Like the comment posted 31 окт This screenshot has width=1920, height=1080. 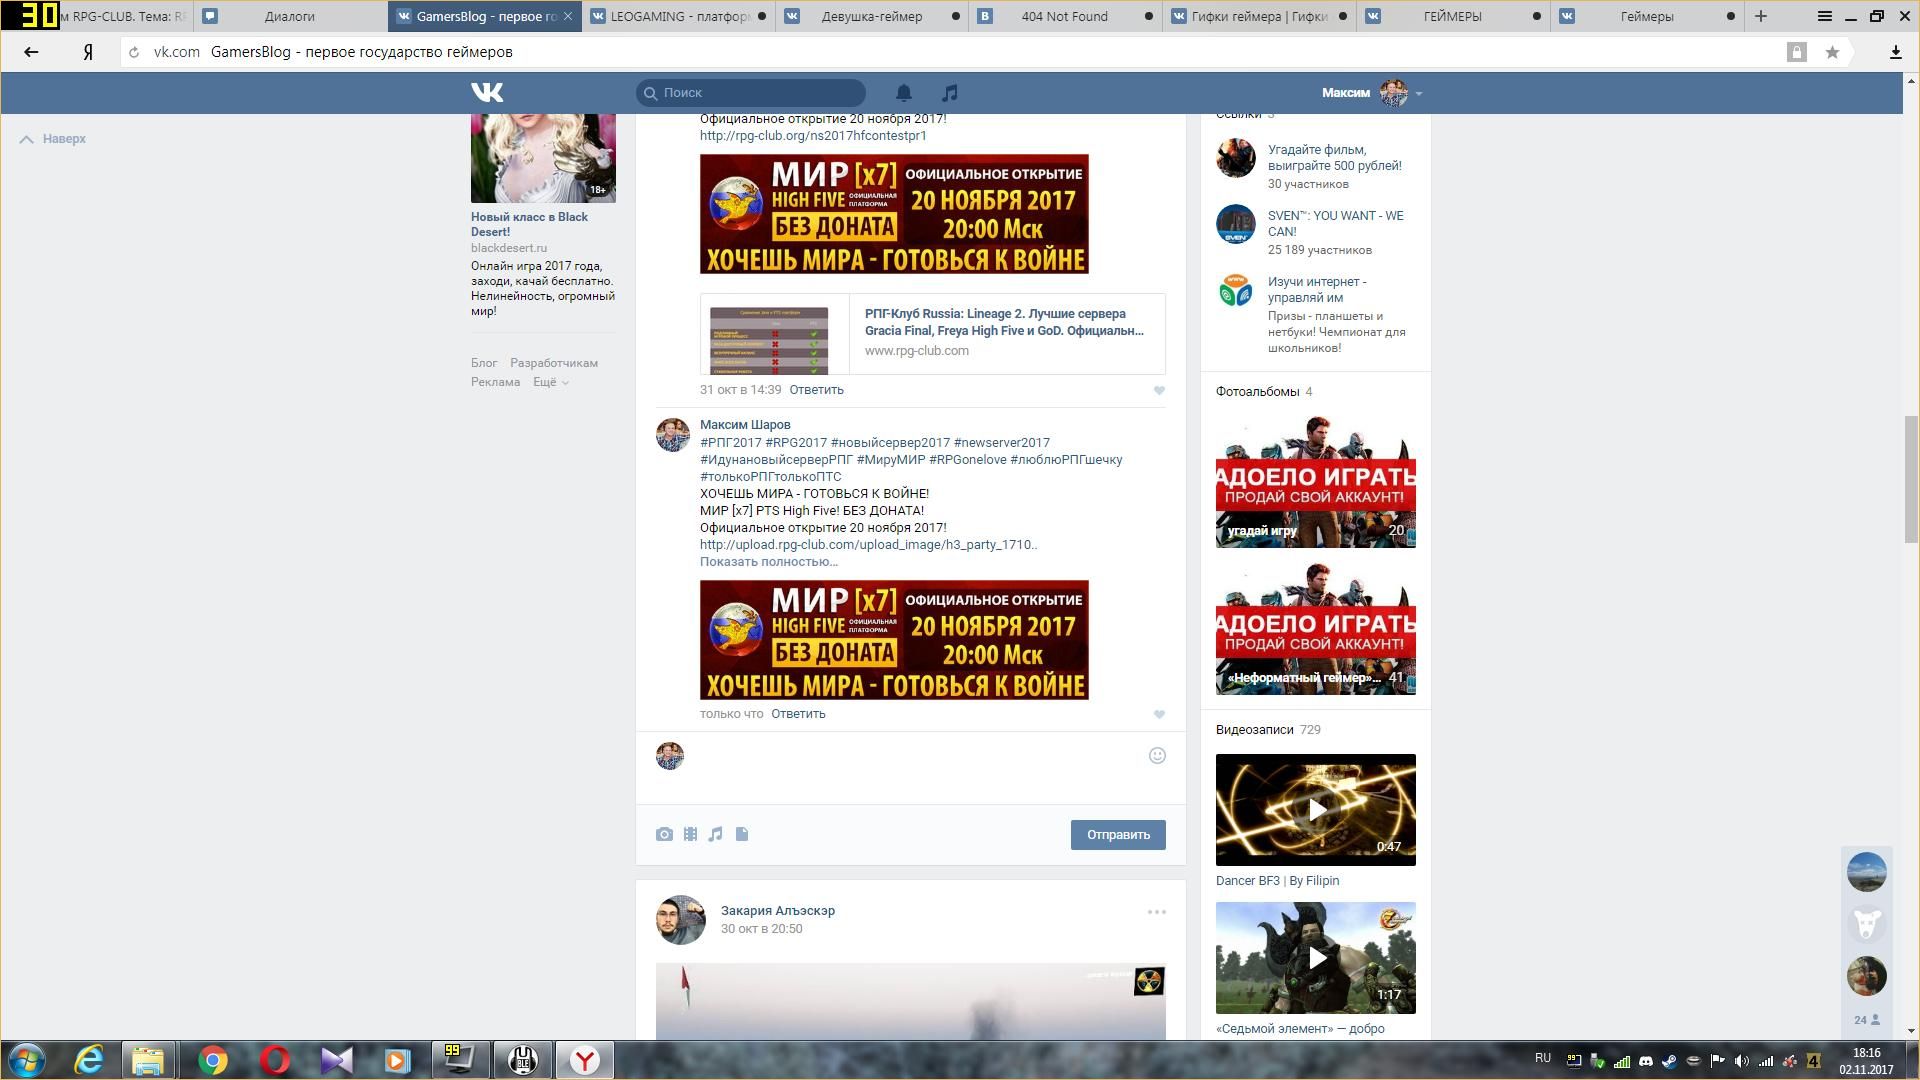tap(1159, 391)
